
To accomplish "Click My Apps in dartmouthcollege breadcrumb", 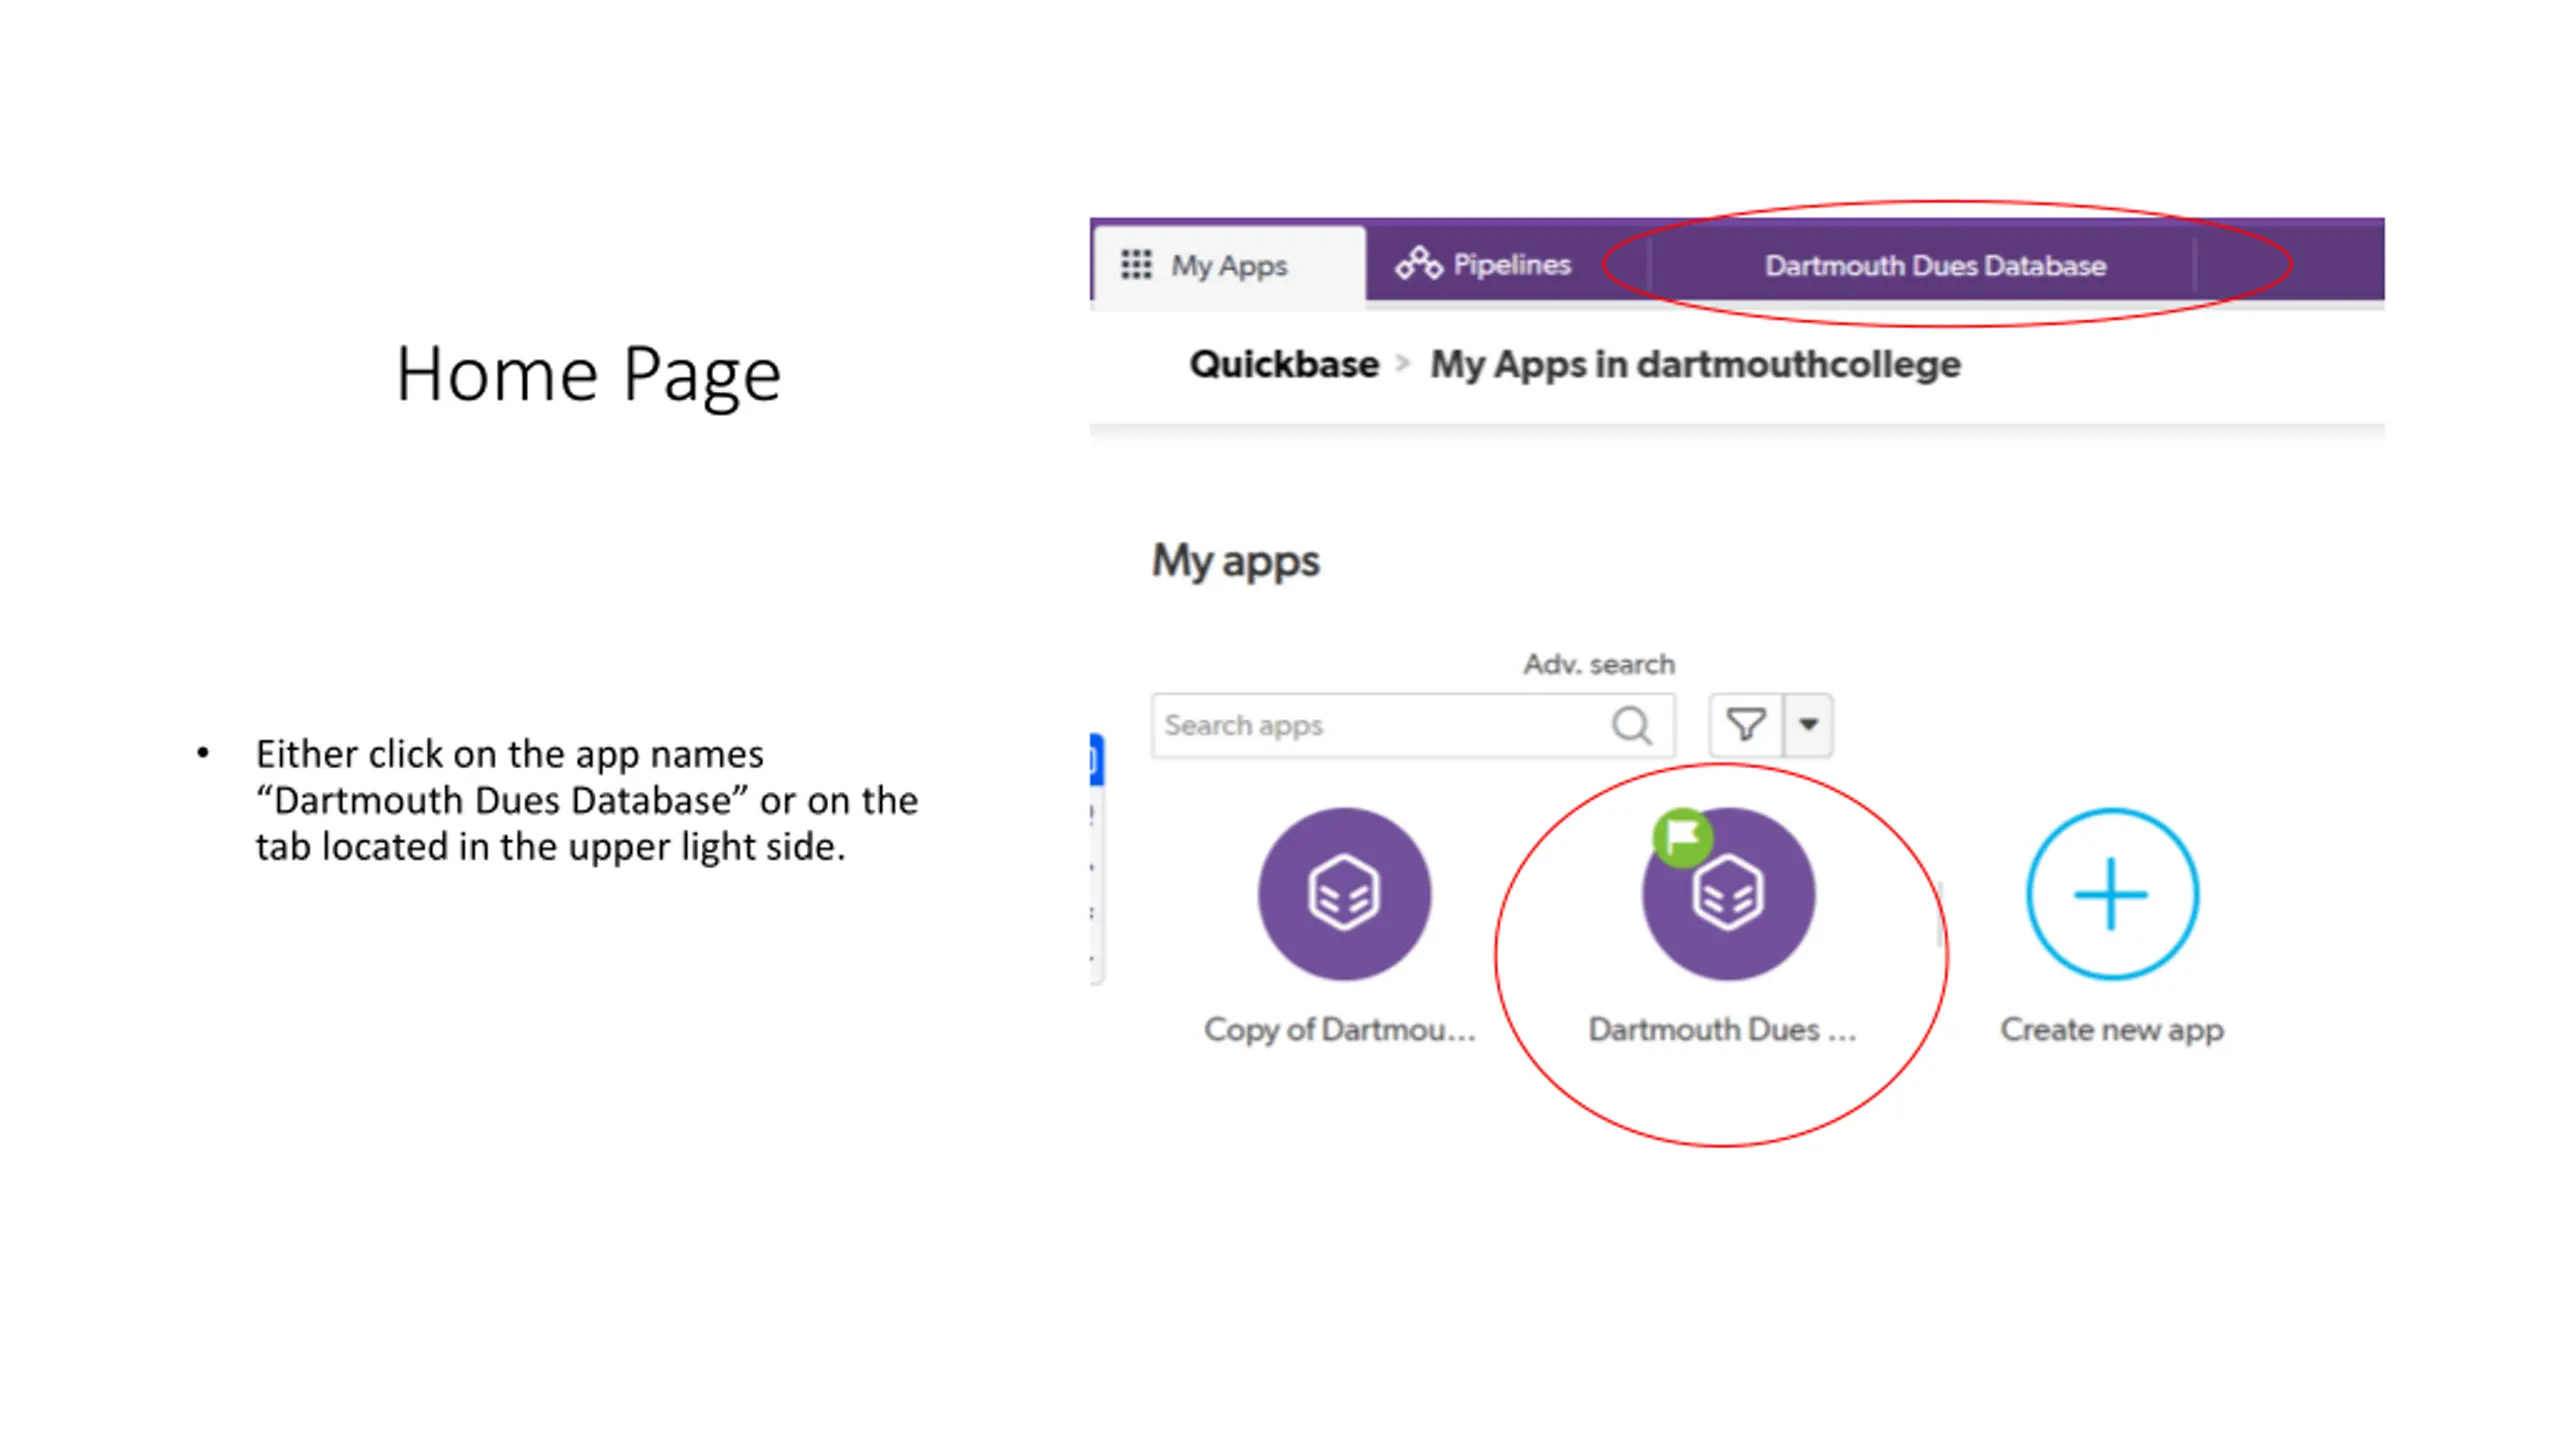I will (x=1695, y=365).
